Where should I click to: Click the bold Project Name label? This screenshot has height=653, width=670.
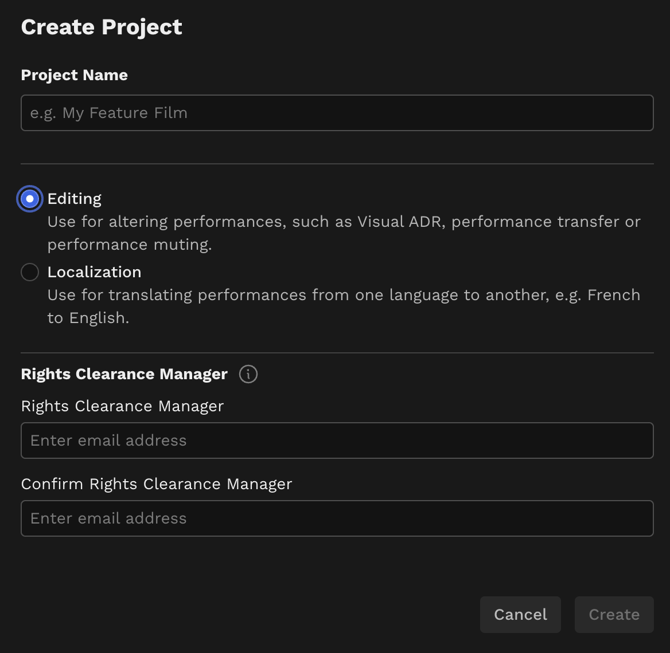point(74,75)
